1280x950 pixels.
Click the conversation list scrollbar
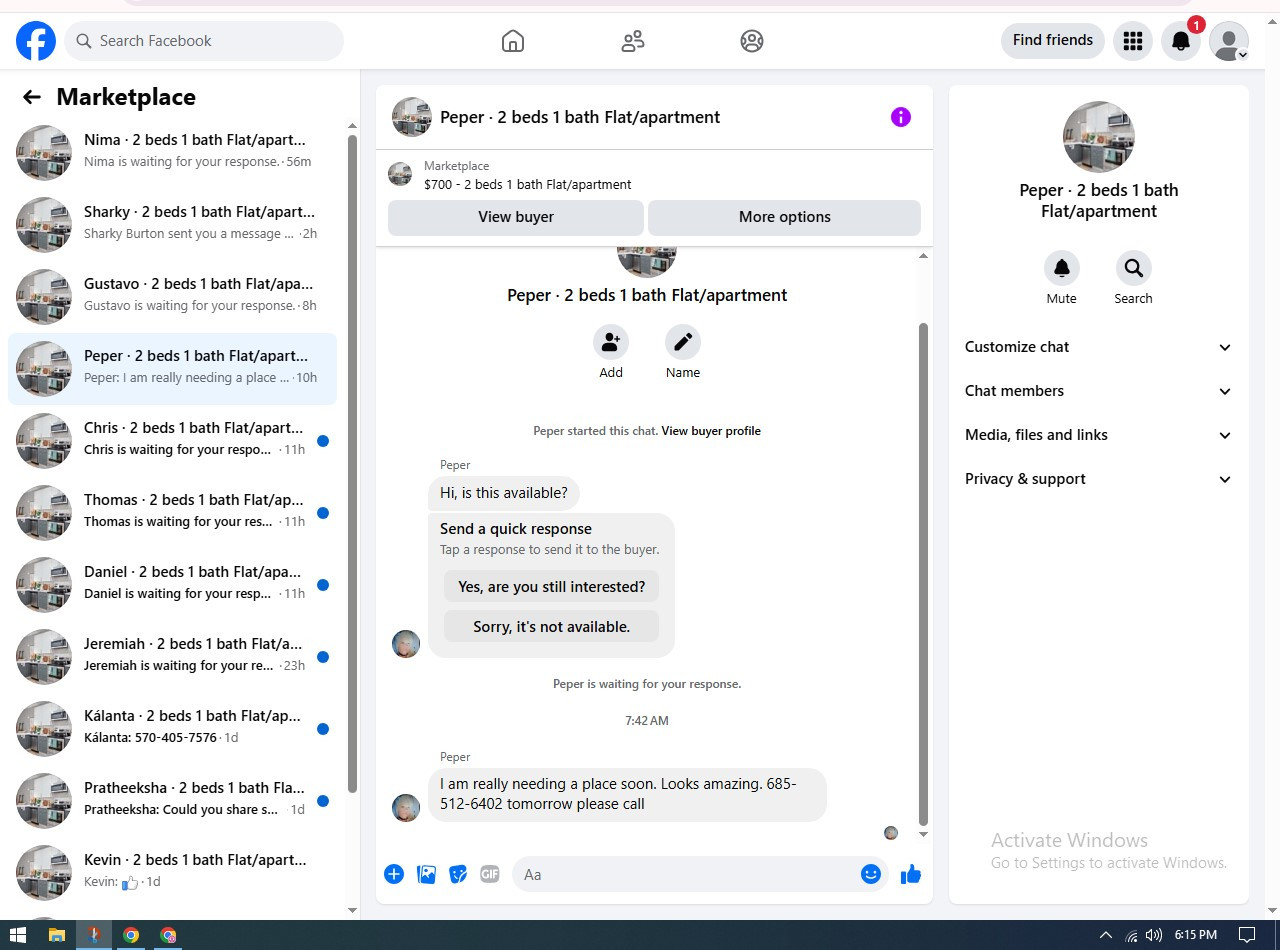tap(352, 464)
